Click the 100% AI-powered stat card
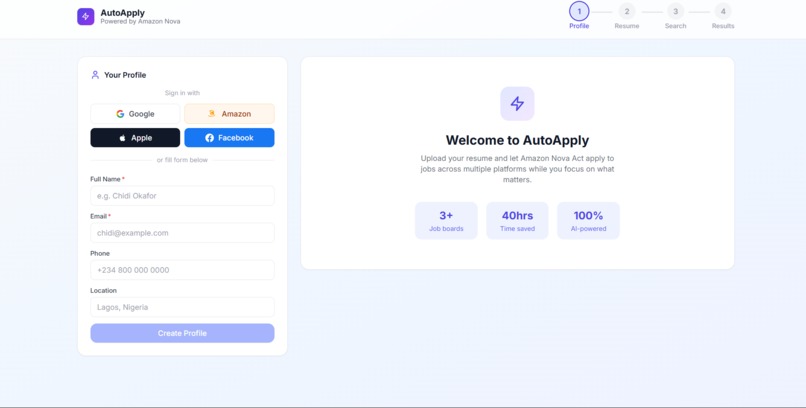 [x=588, y=220]
